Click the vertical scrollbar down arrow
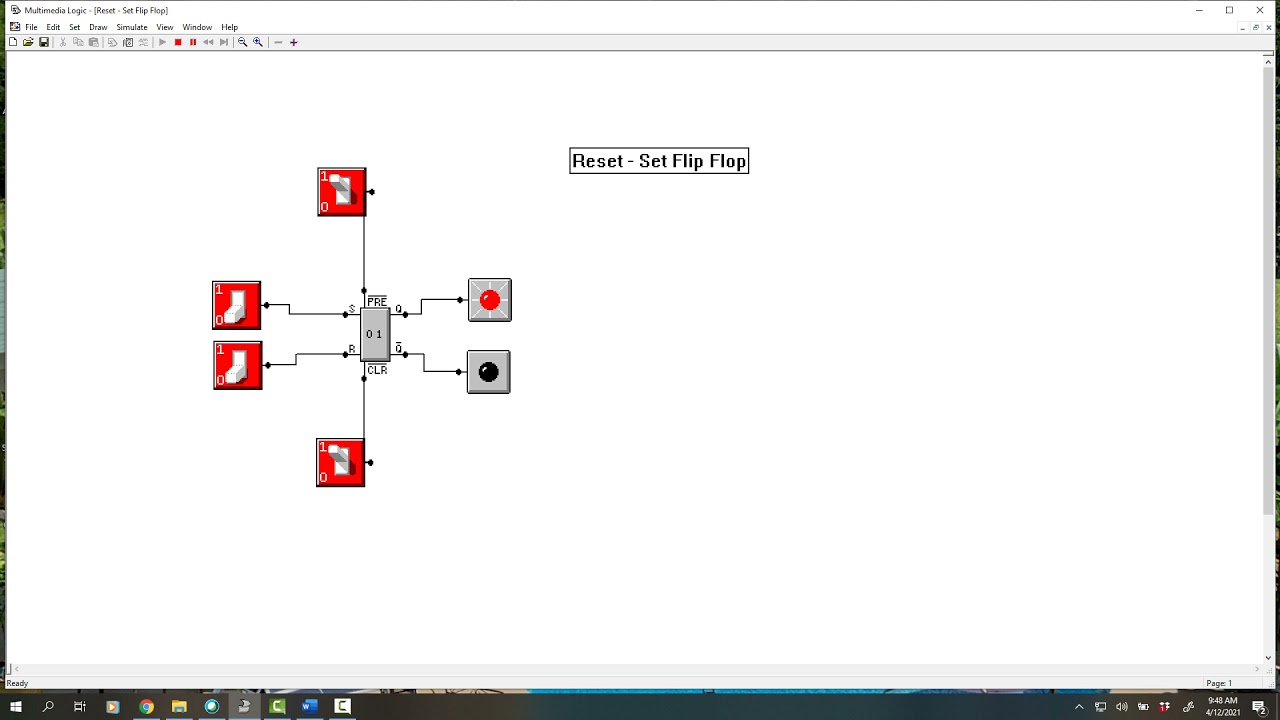Viewport: 1280px width, 720px height. coord(1268,658)
